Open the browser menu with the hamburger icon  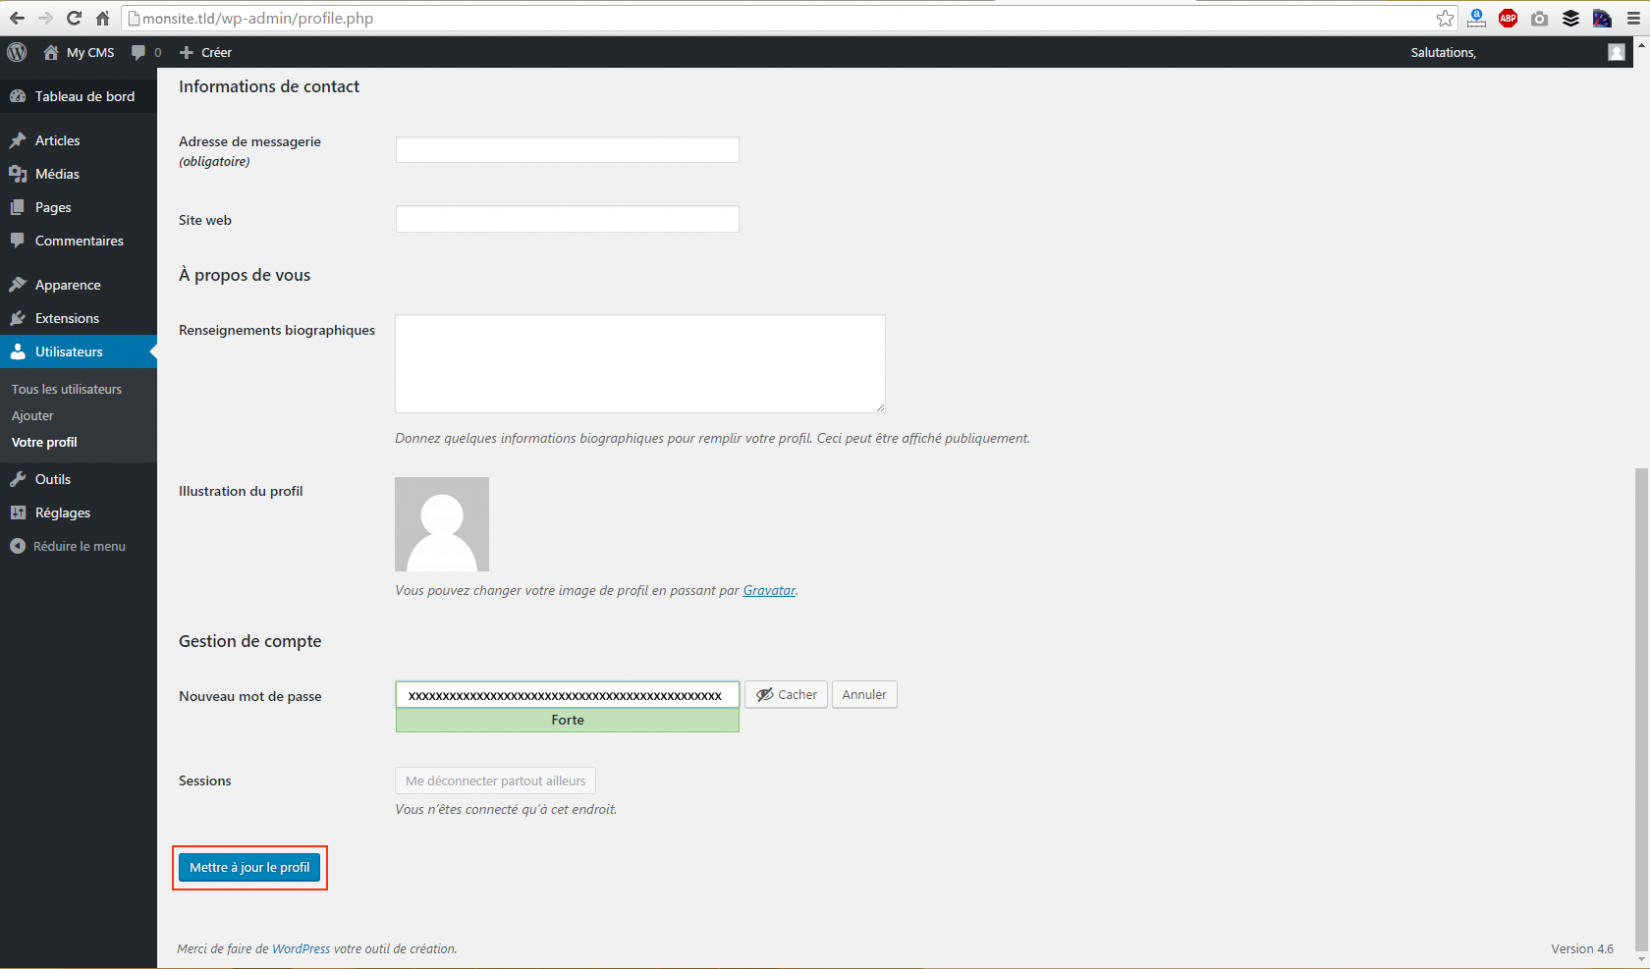coord(1636,17)
